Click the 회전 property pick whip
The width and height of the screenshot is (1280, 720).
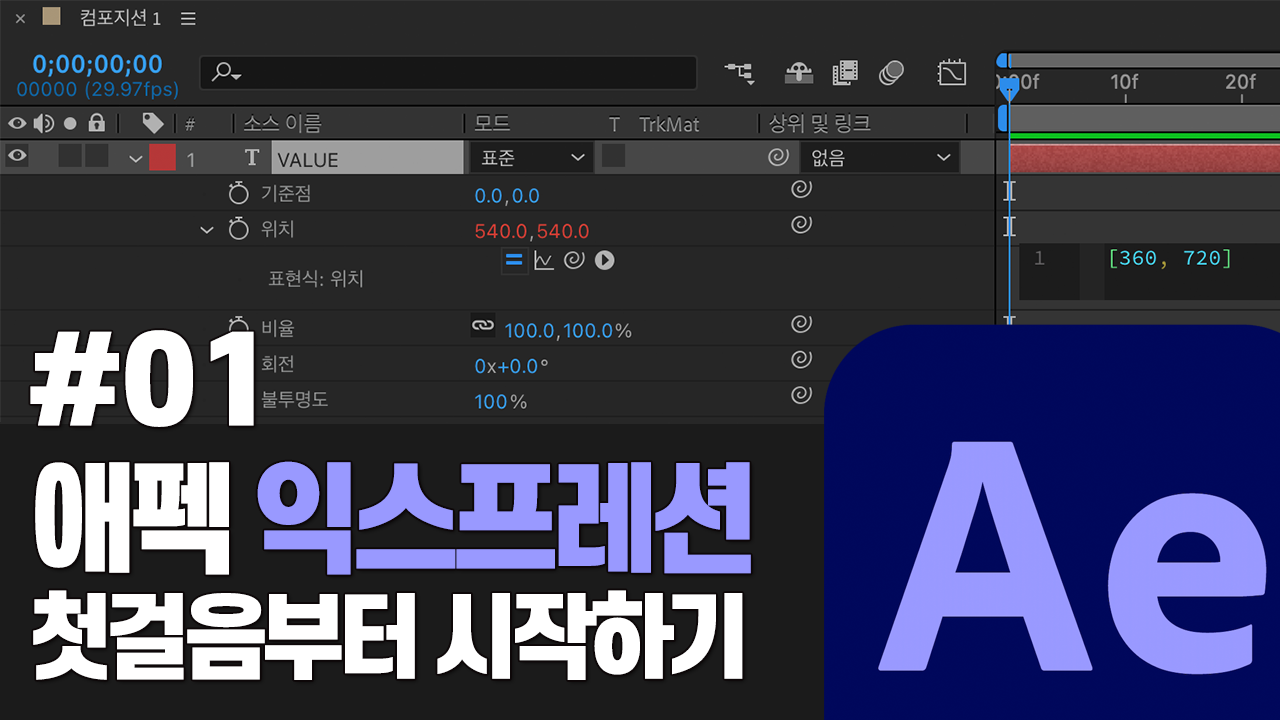coord(801,359)
